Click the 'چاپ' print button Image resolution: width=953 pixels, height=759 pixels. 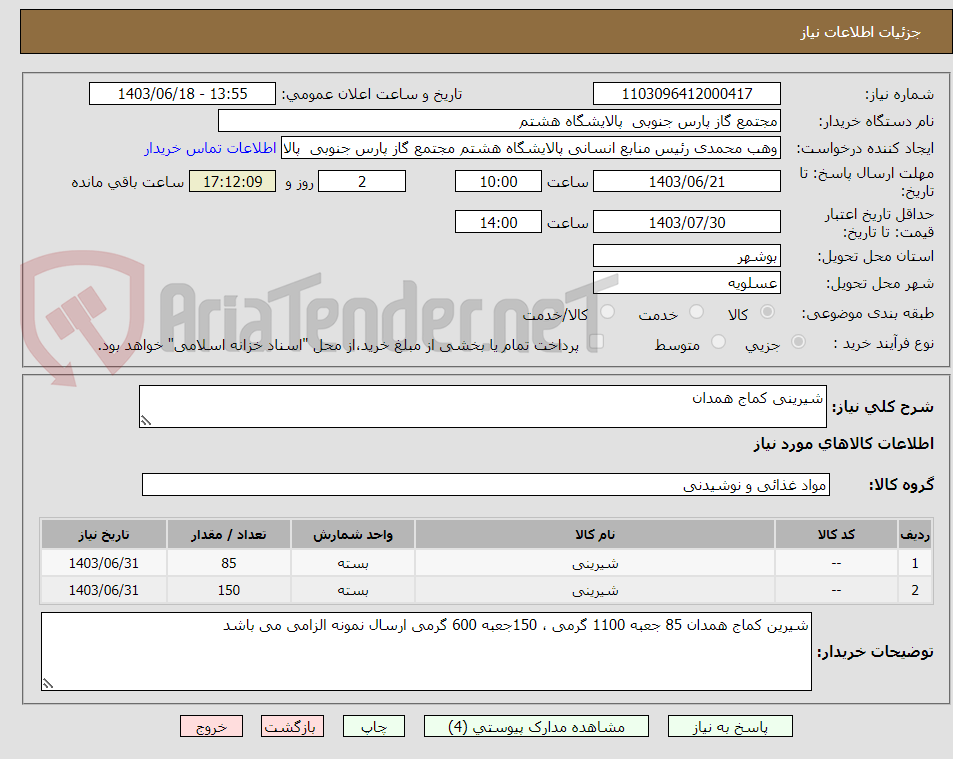(374, 727)
